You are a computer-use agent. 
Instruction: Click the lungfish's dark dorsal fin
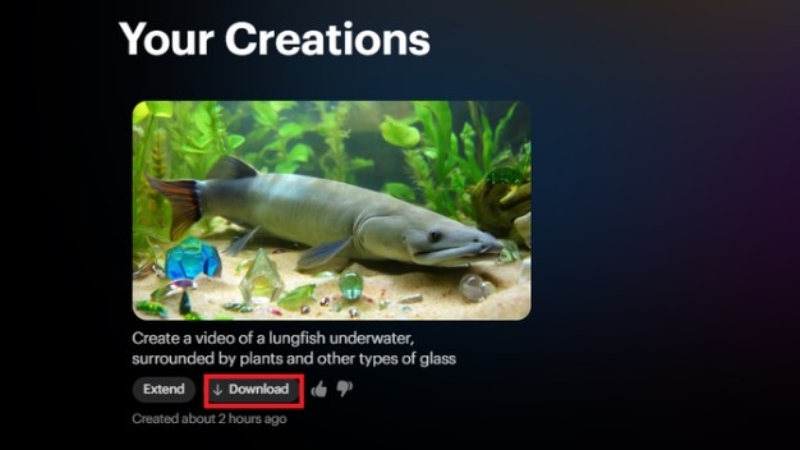[x=233, y=168]
